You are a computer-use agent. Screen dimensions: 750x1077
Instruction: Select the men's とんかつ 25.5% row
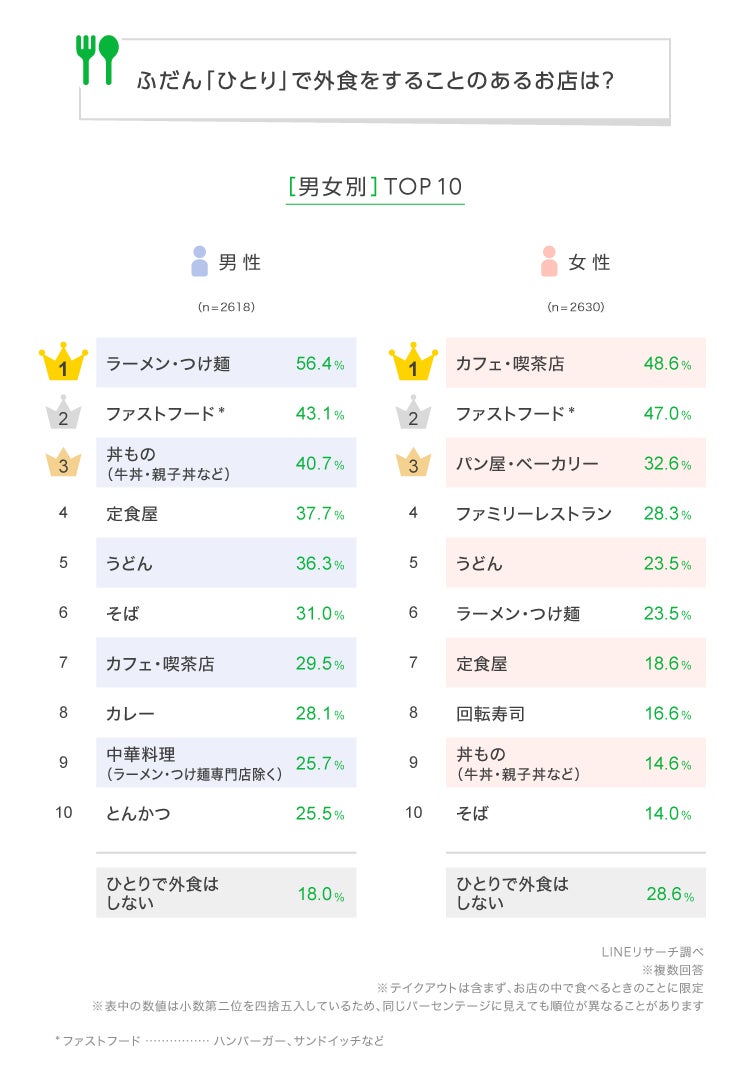(x=226, y=813)
